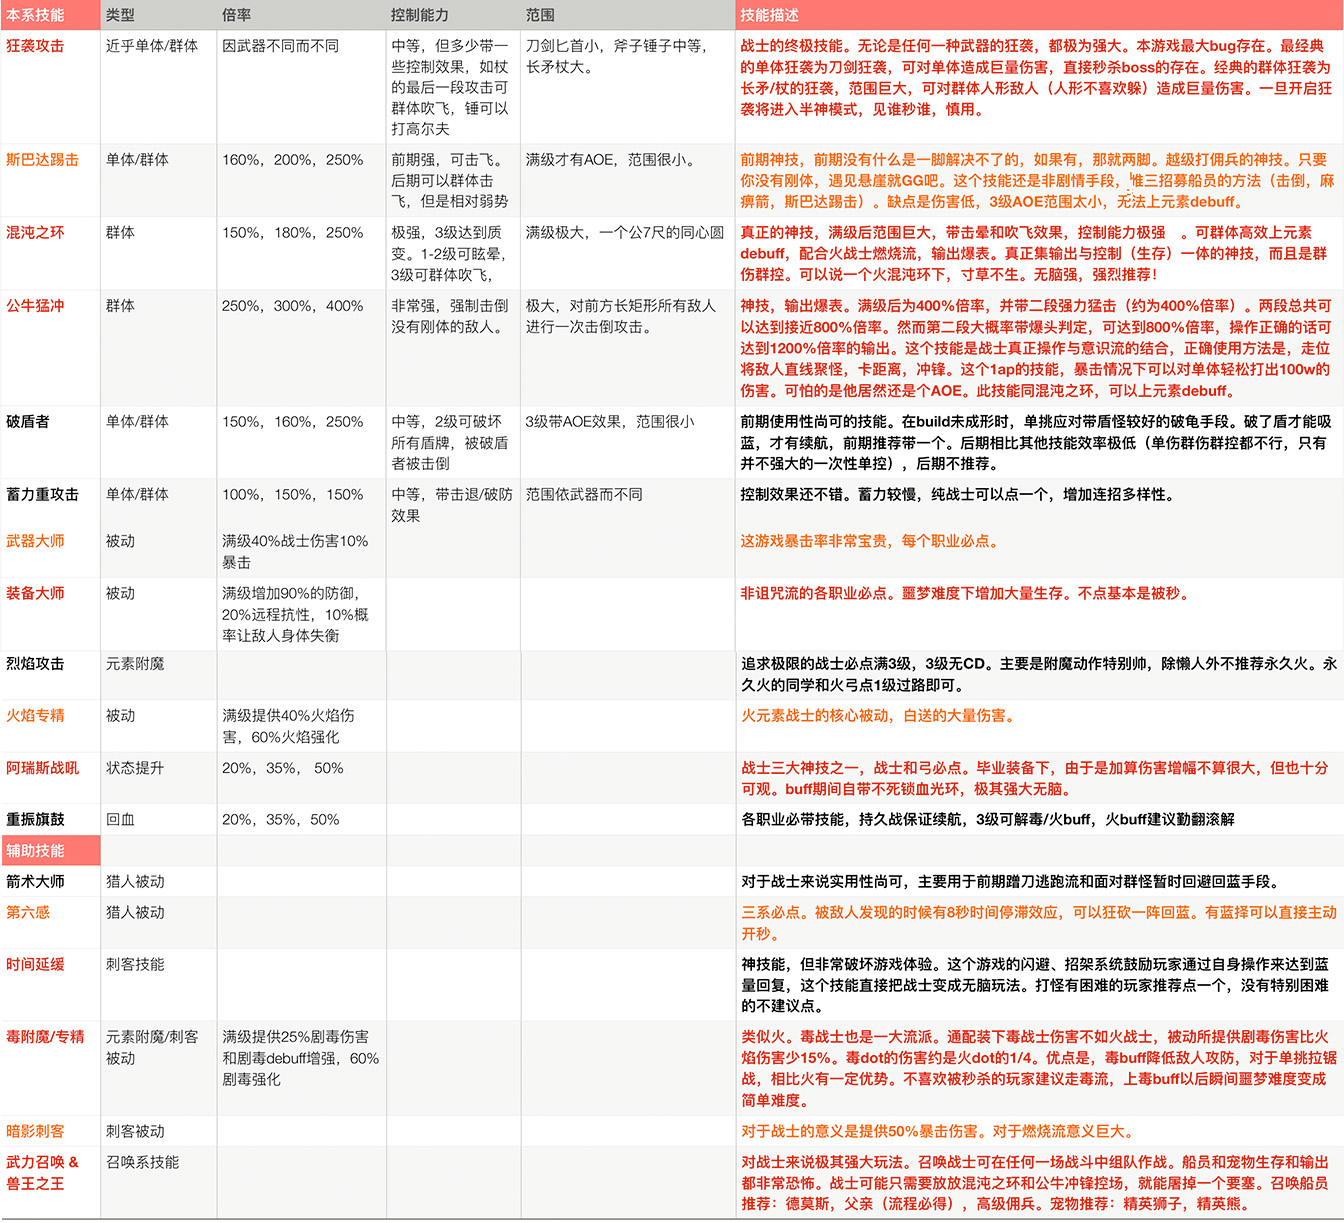1344x1223 pixels.
Task: Click the 非诅咒流的各职业必点 description cell
Action: click(x=1039, y=614)
